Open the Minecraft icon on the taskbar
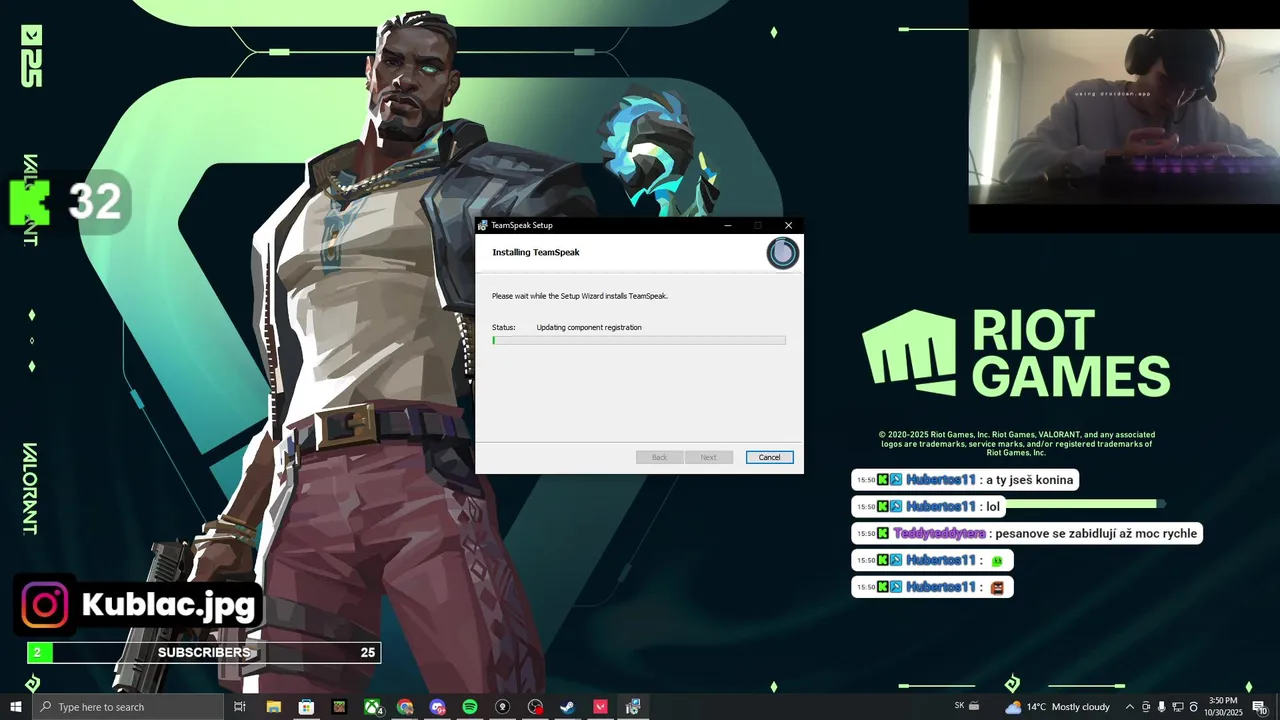Viewport: 1280px width, 720px height. click(x=339, y=707)
